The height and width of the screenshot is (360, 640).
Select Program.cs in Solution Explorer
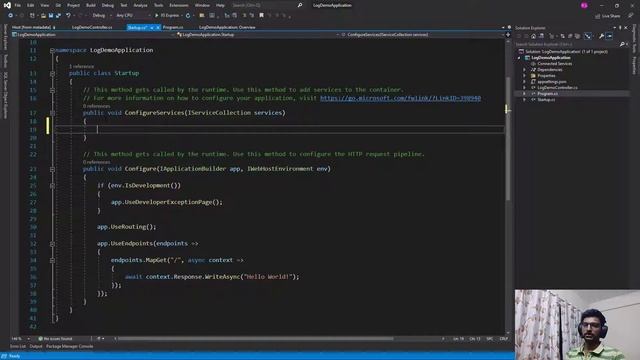point(547,94)
